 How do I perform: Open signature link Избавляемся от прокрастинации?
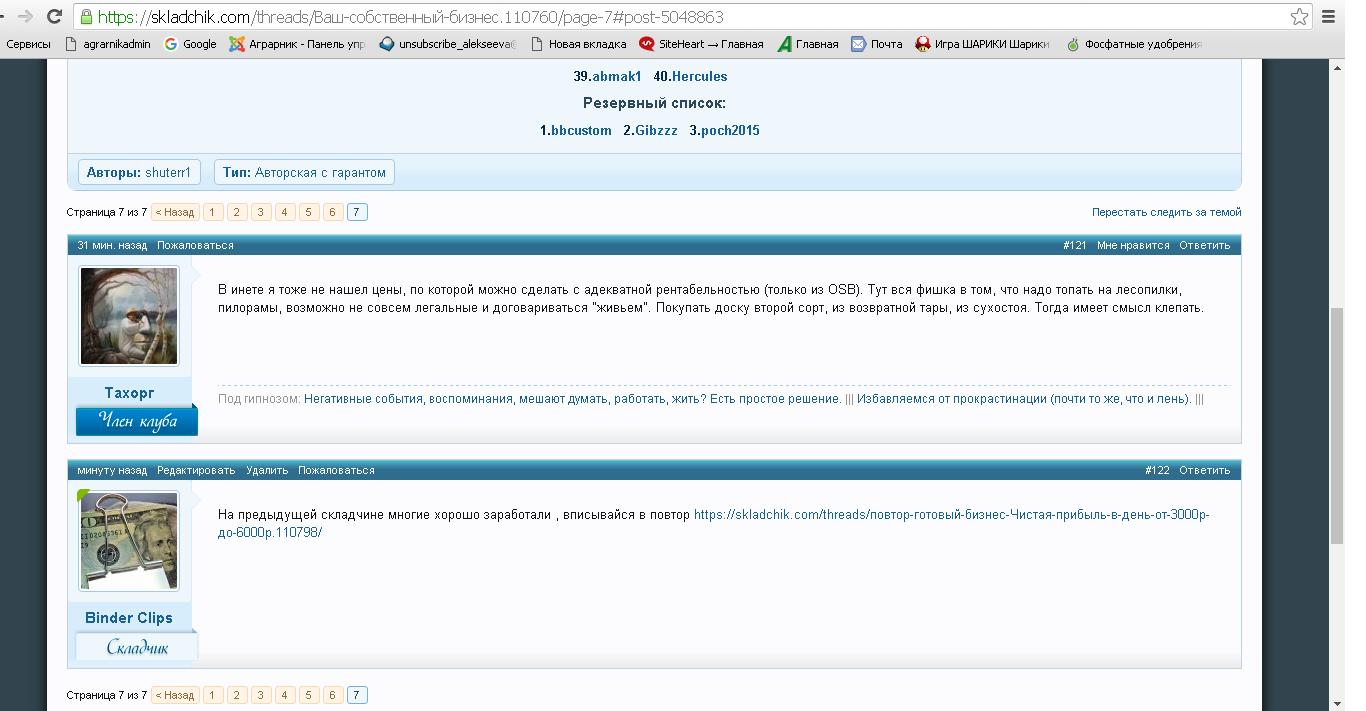(1024, 399)
